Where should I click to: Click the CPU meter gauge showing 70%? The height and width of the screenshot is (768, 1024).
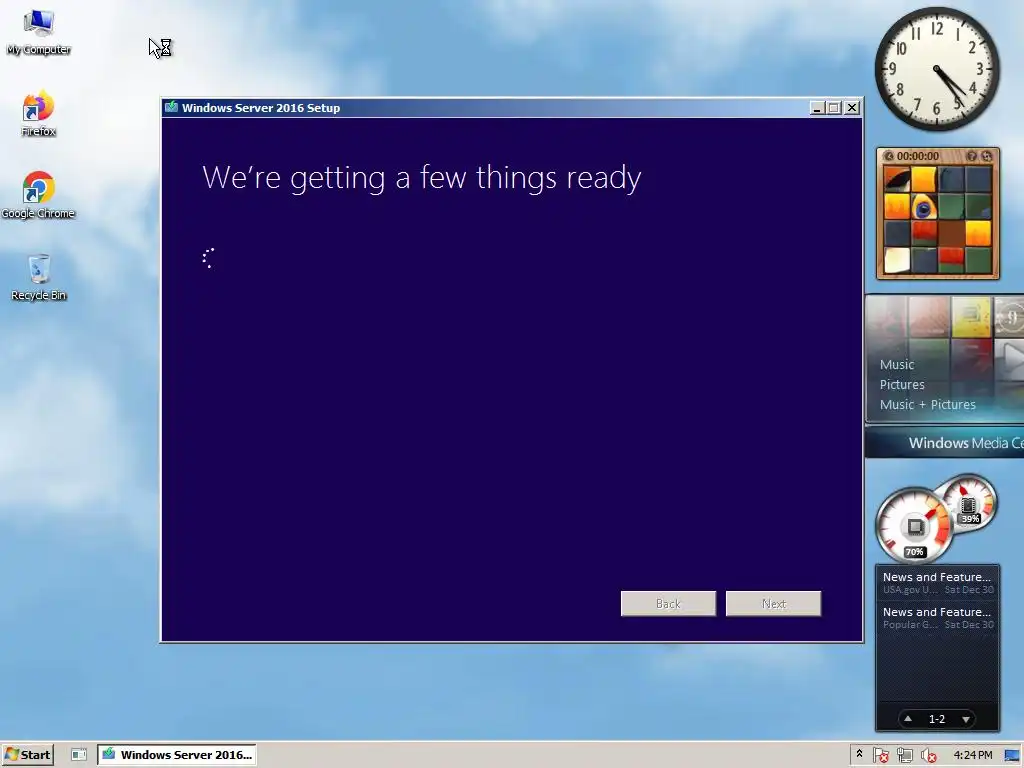pos(914,526)
